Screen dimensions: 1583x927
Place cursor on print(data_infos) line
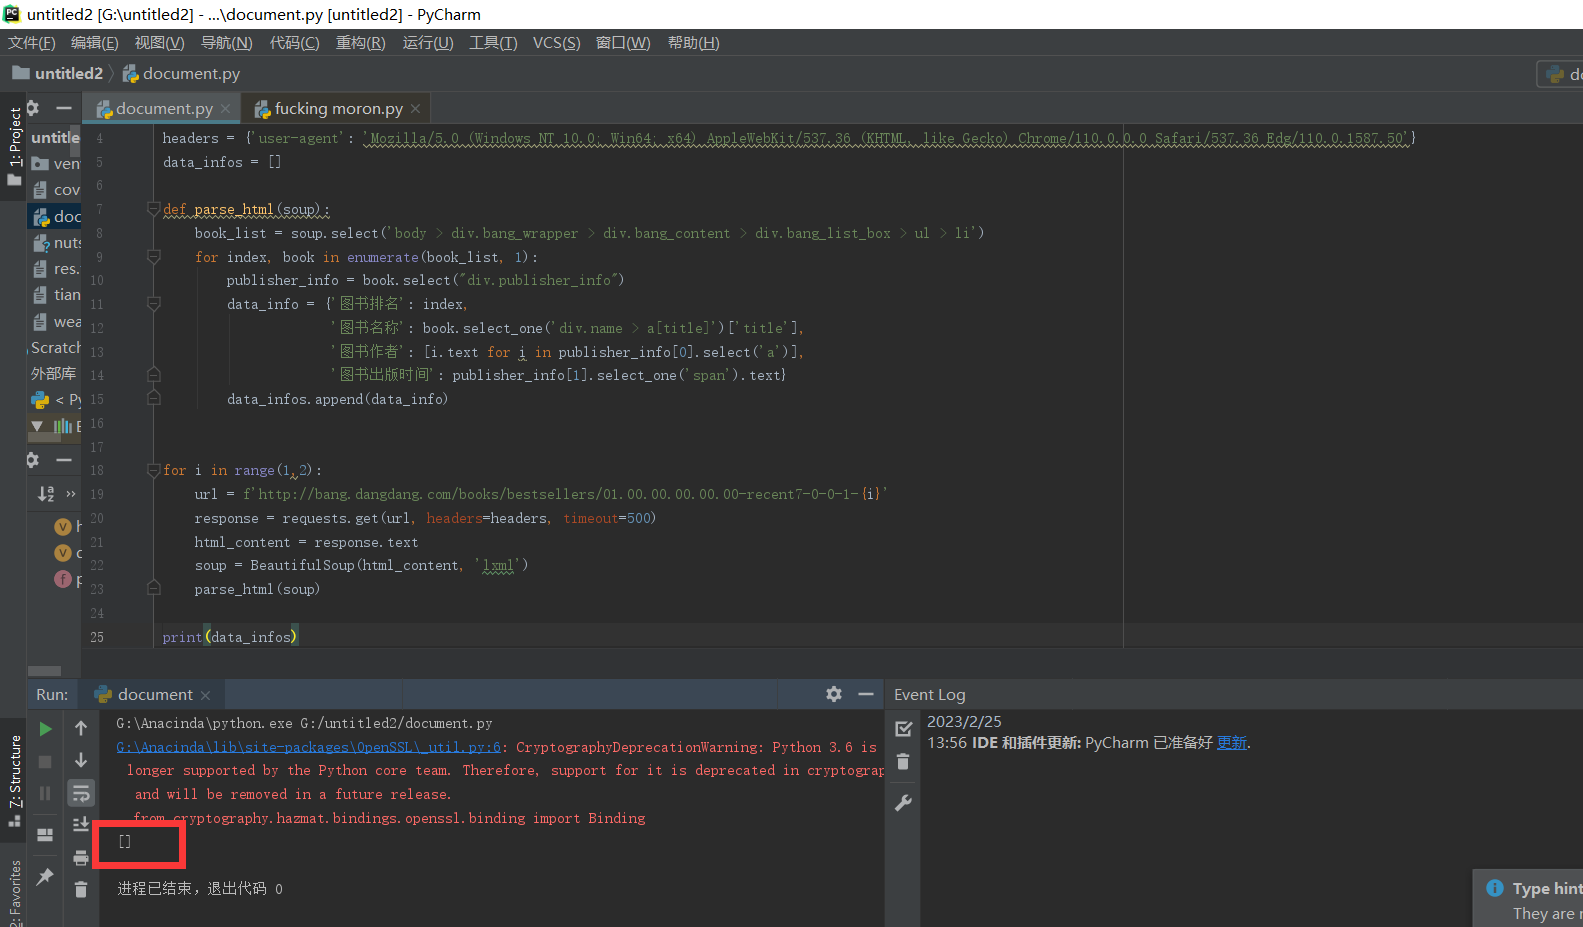click(x=230, y=637)
